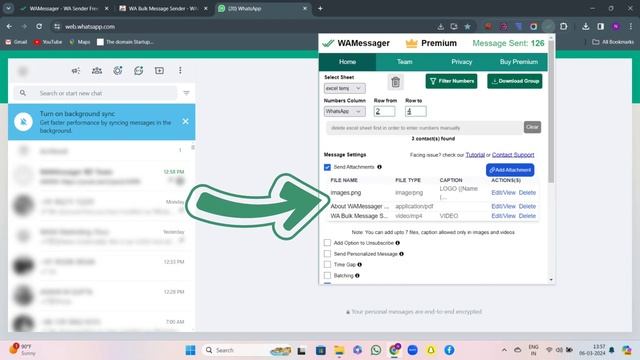The image size is (640, 360).
Task: Open WhatsApp Status icon
Action: point(118,71)
